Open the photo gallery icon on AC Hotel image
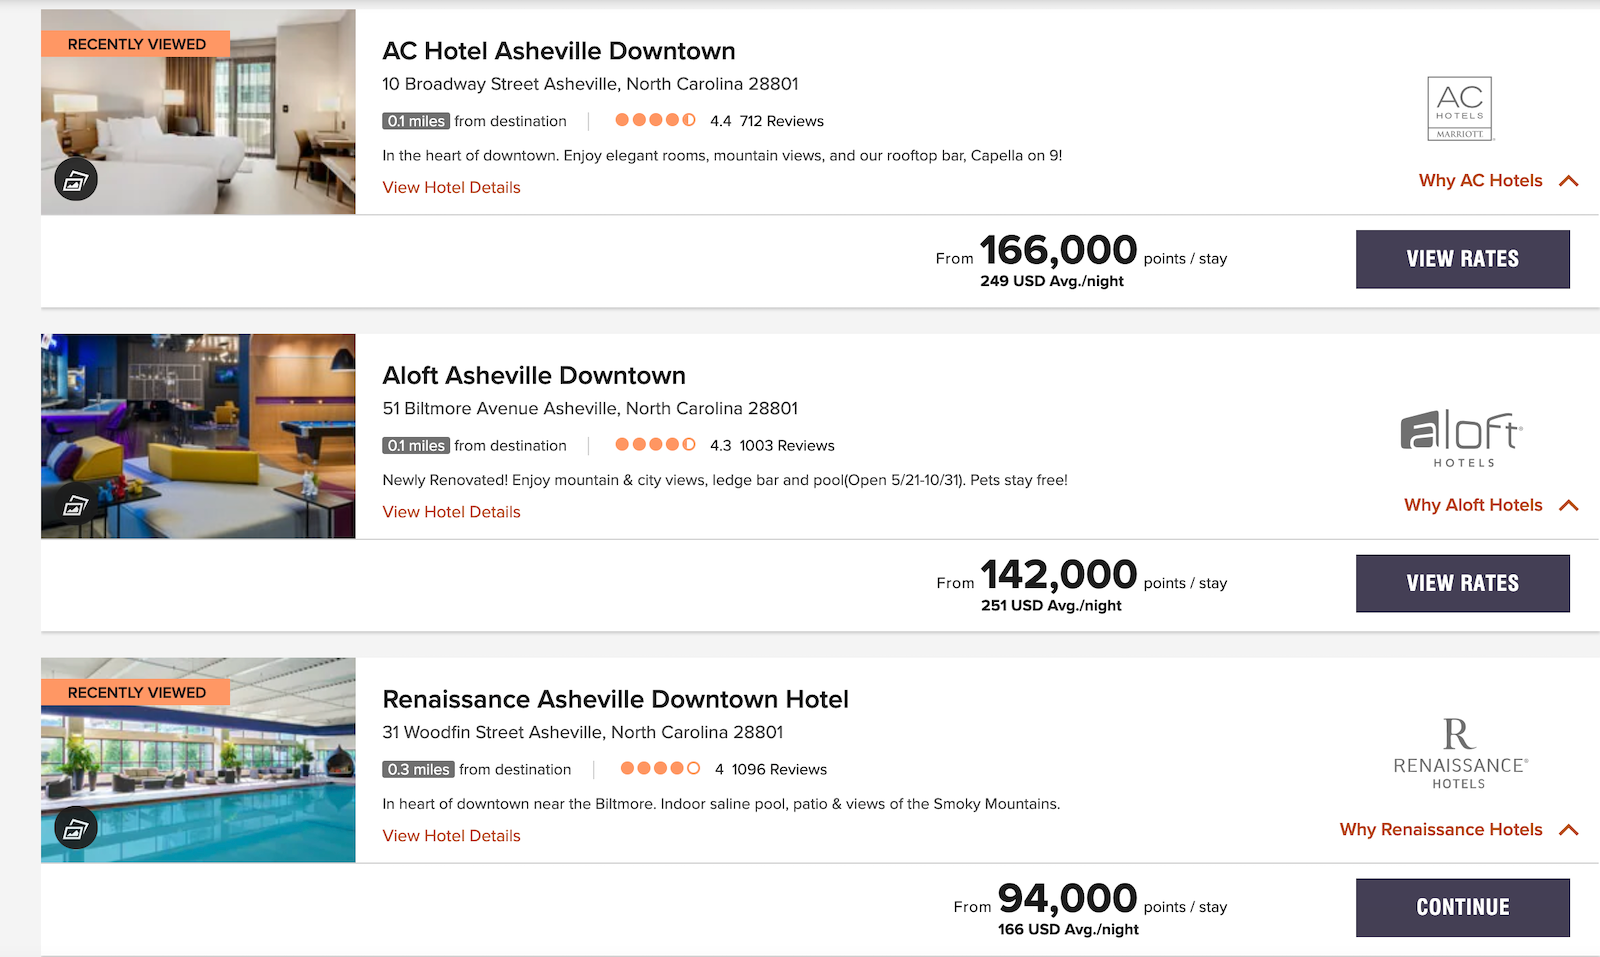The width and height of the screenshot is (1600, 957). [75, 180]
